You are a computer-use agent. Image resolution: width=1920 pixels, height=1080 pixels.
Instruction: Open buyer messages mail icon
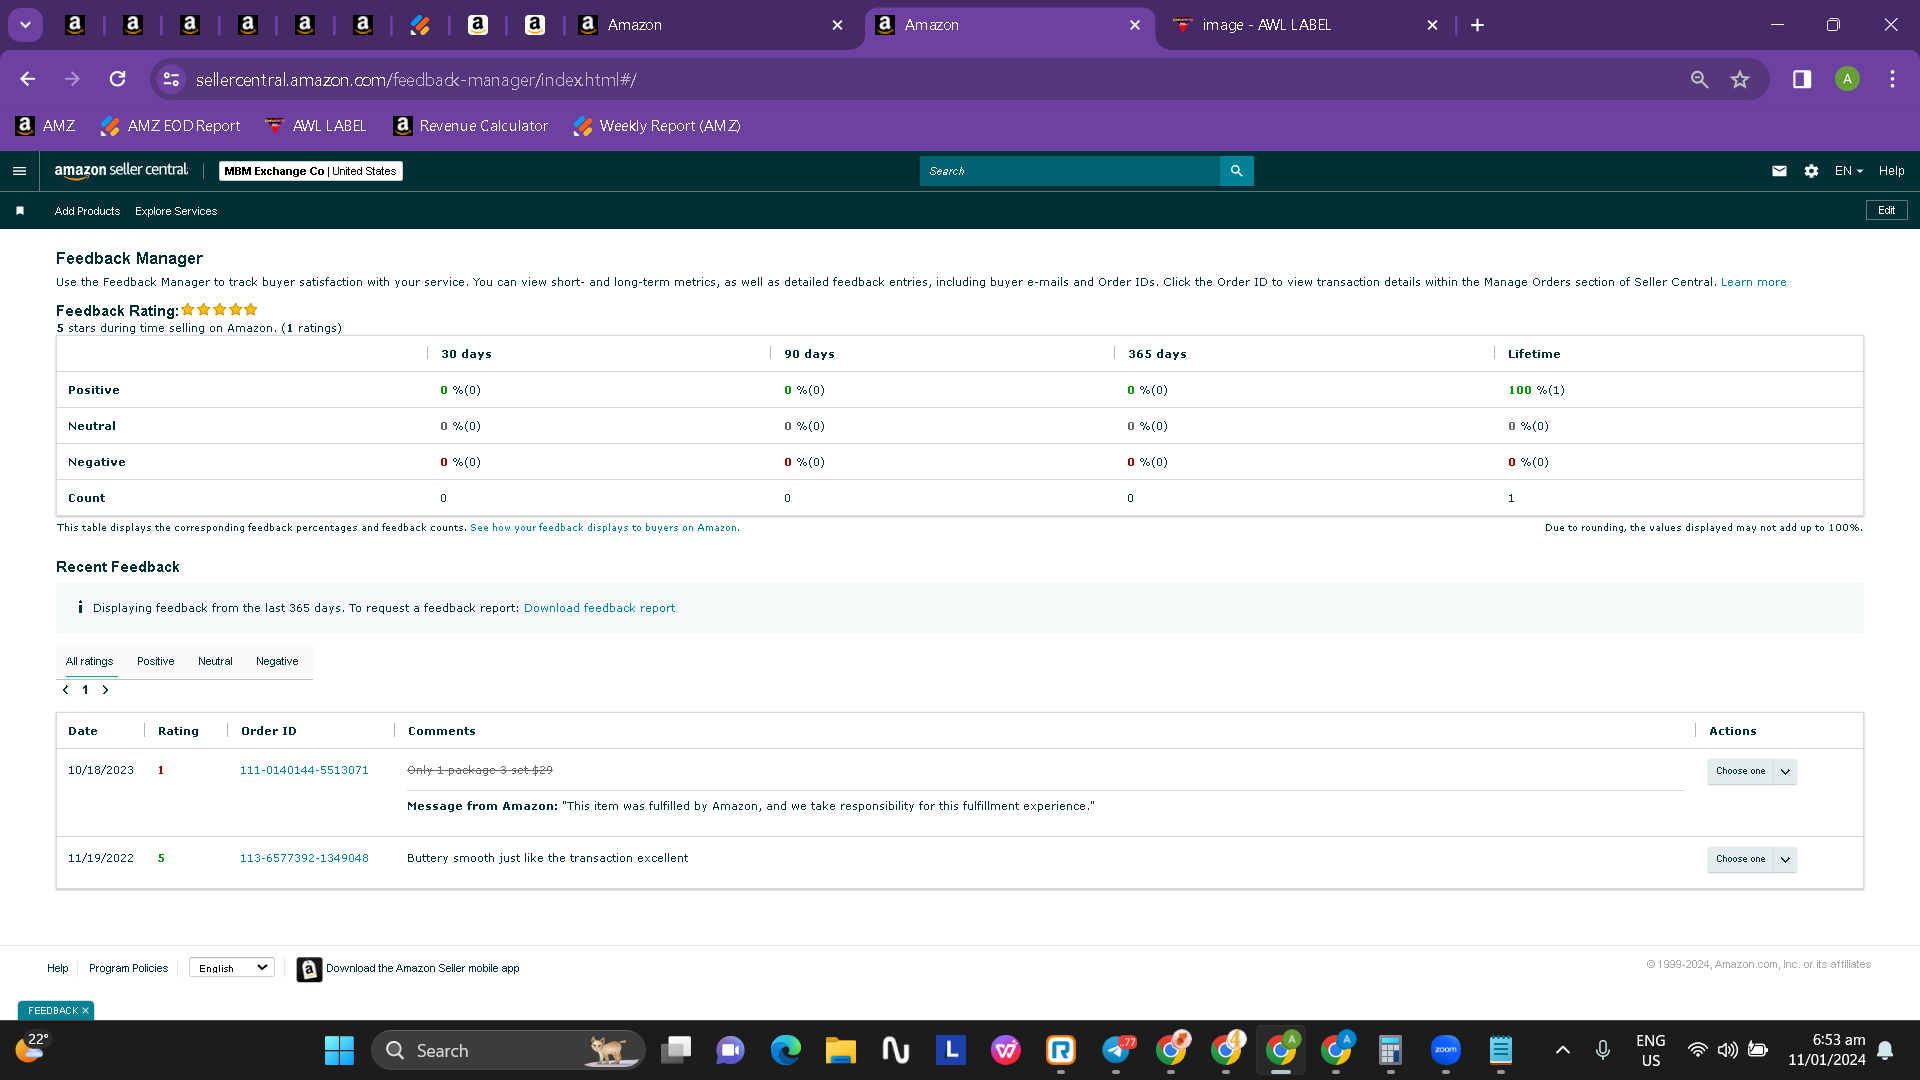tap(1779, 171)
